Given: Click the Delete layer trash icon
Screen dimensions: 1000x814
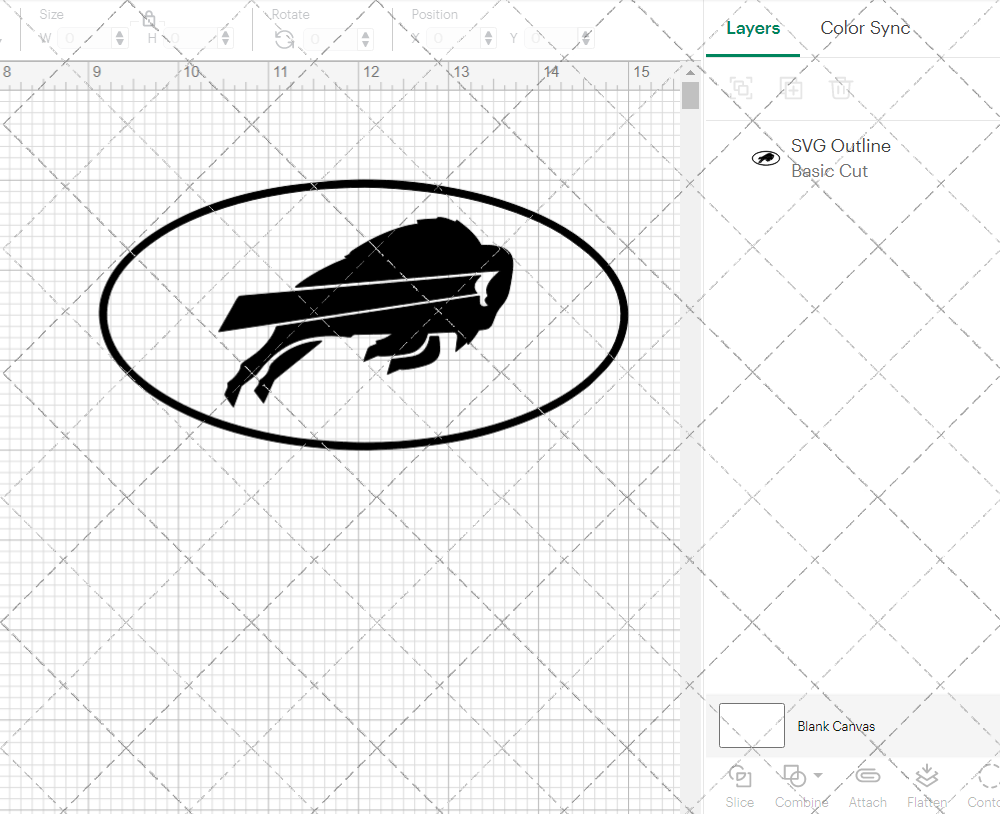Looking at the screenshot, I should pyautogui.click(x=841, y=88).
